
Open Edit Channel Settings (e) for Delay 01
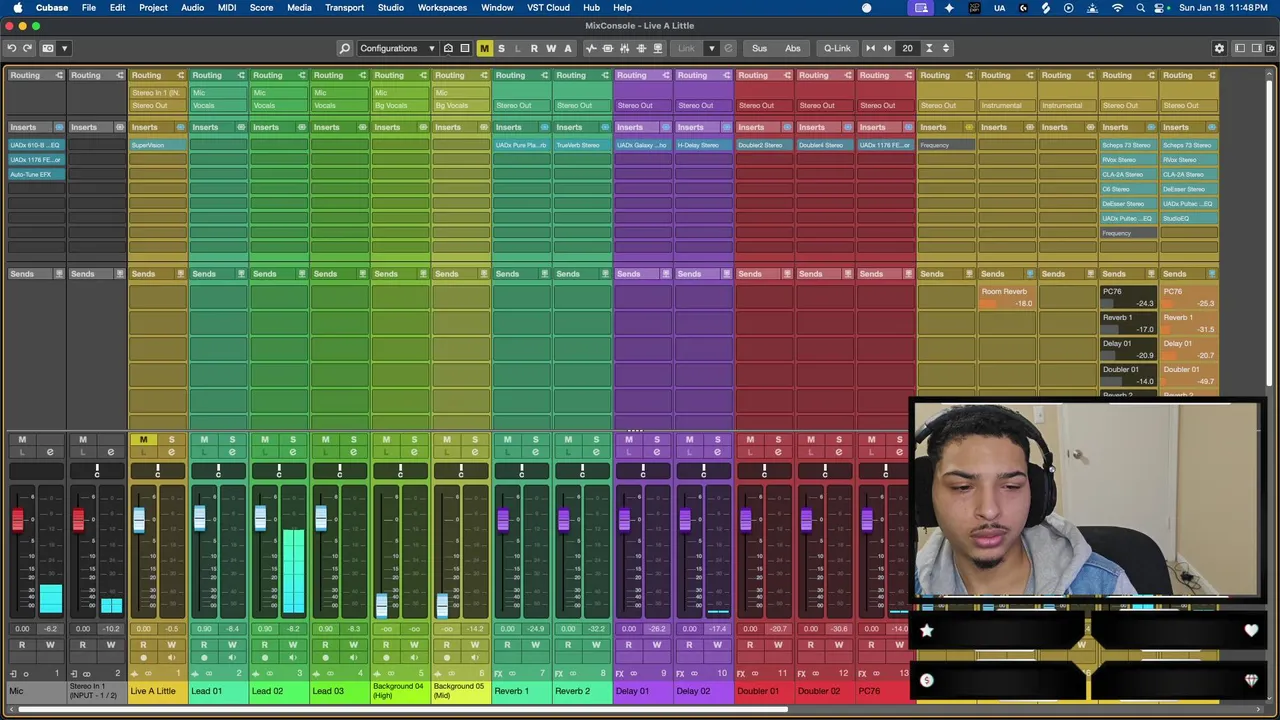pos(657,452)
